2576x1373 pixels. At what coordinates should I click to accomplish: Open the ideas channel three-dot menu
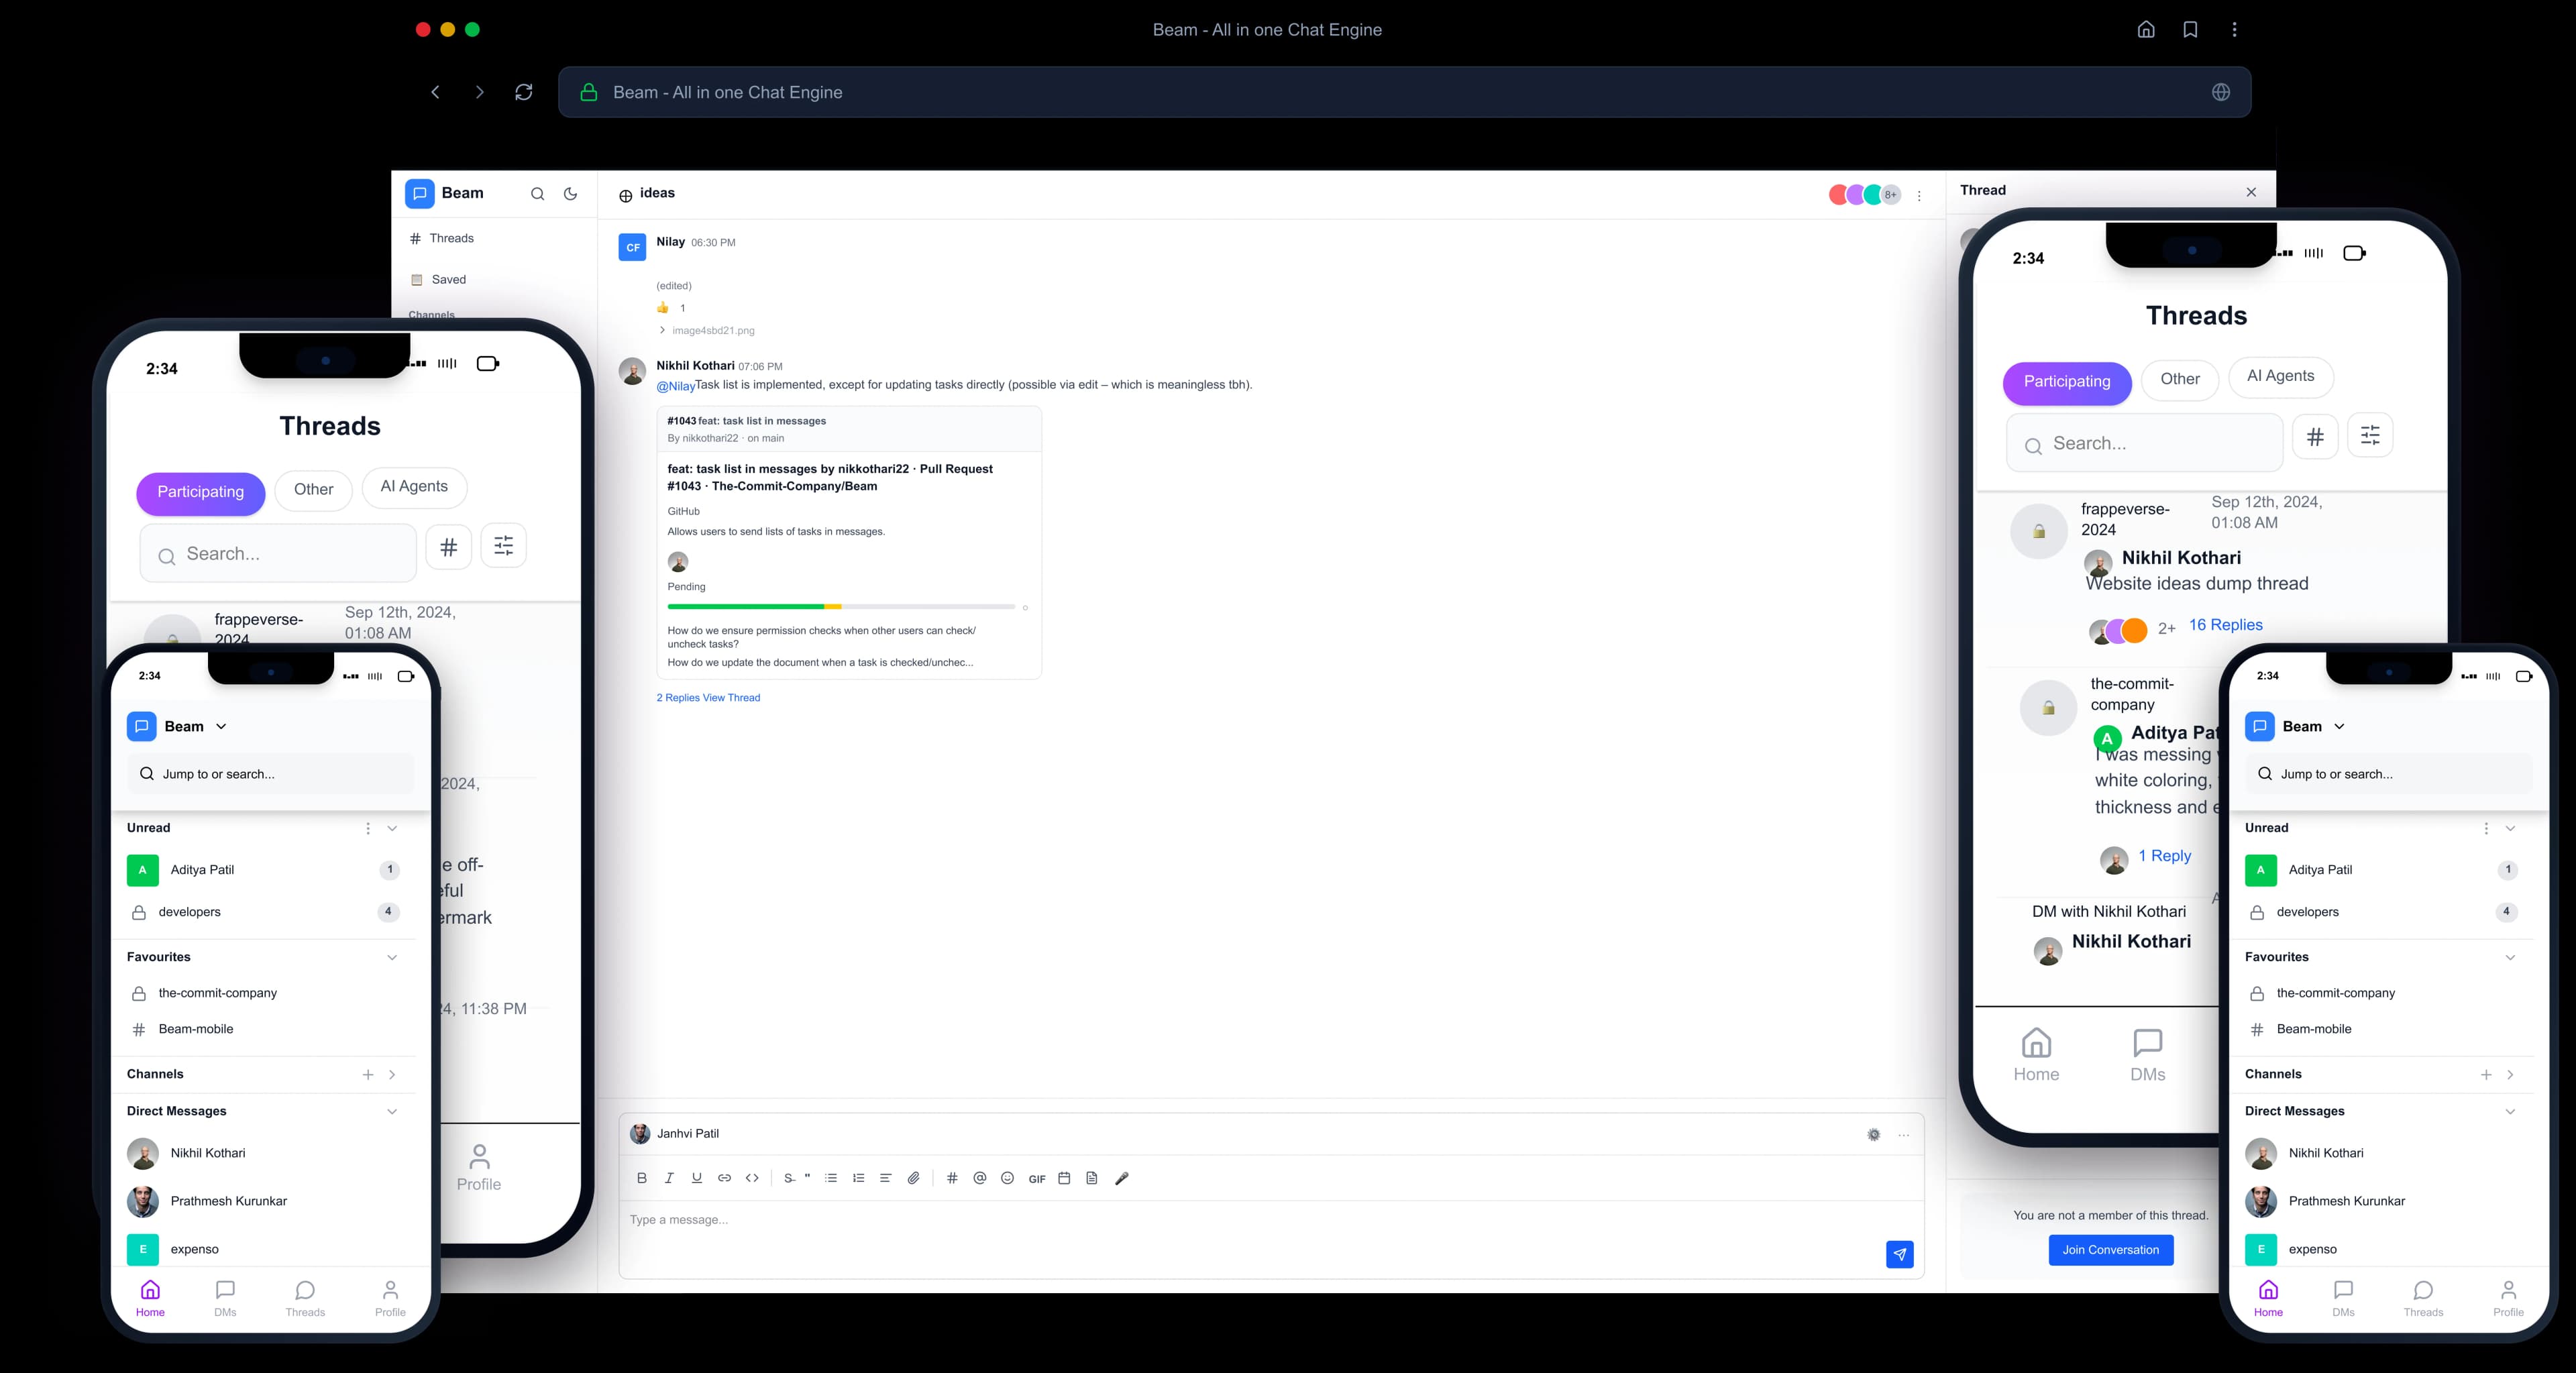point(1918,196)
